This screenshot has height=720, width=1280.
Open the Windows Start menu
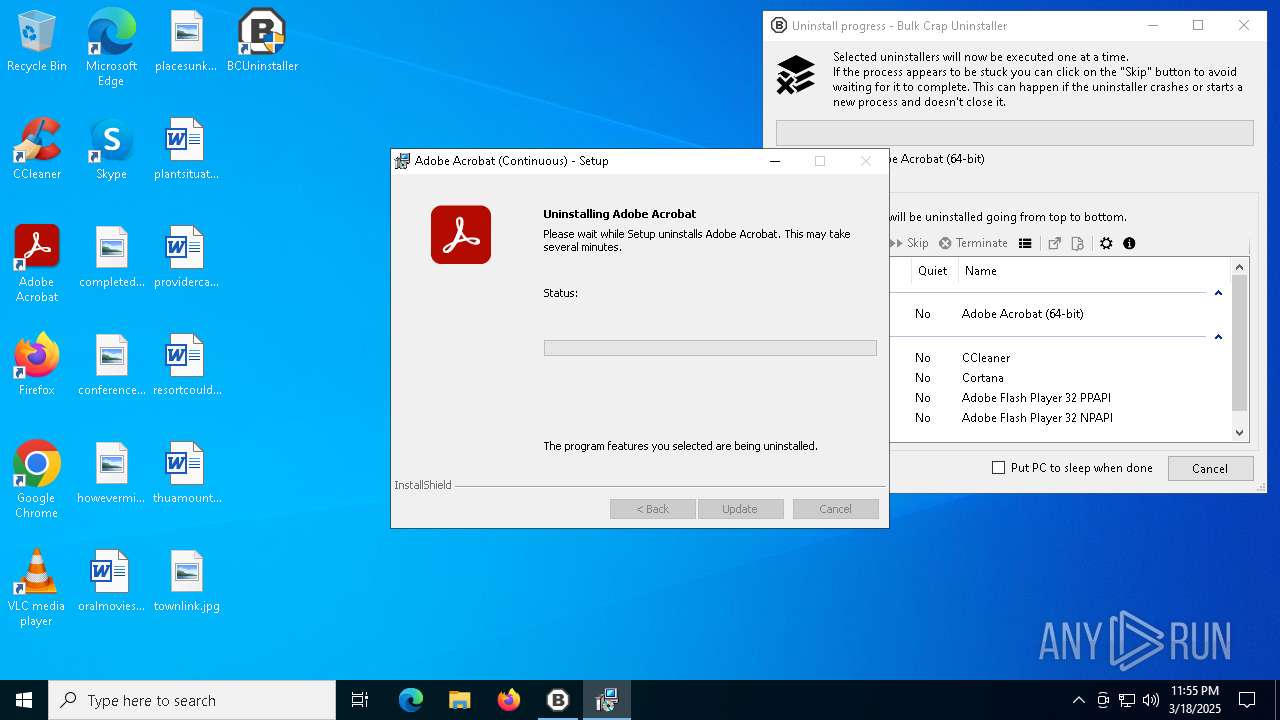[x=24, y=700]
